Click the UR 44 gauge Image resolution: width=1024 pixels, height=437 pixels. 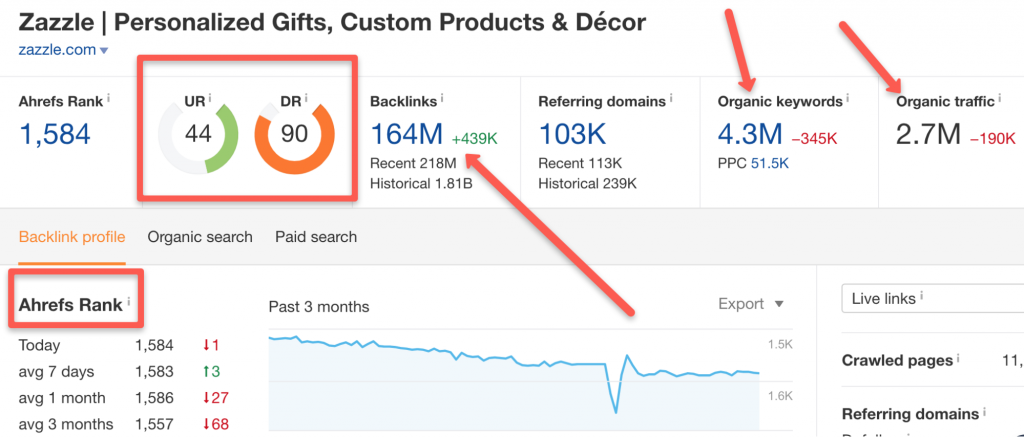(198, 135)
